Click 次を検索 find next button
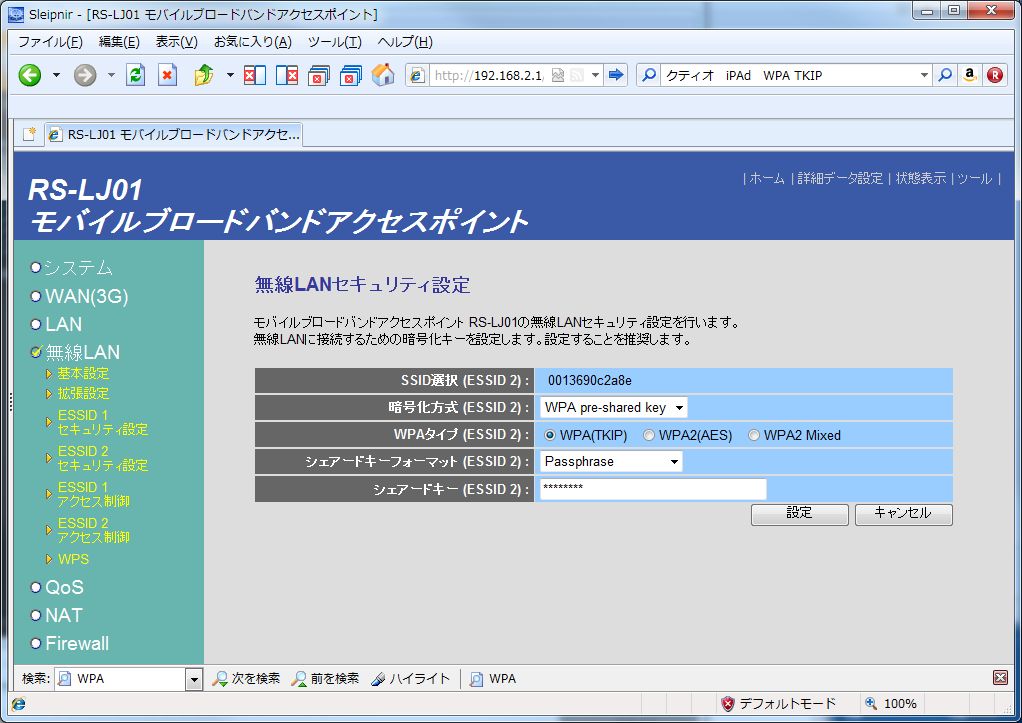1022x723 pixels. [246, 679]
